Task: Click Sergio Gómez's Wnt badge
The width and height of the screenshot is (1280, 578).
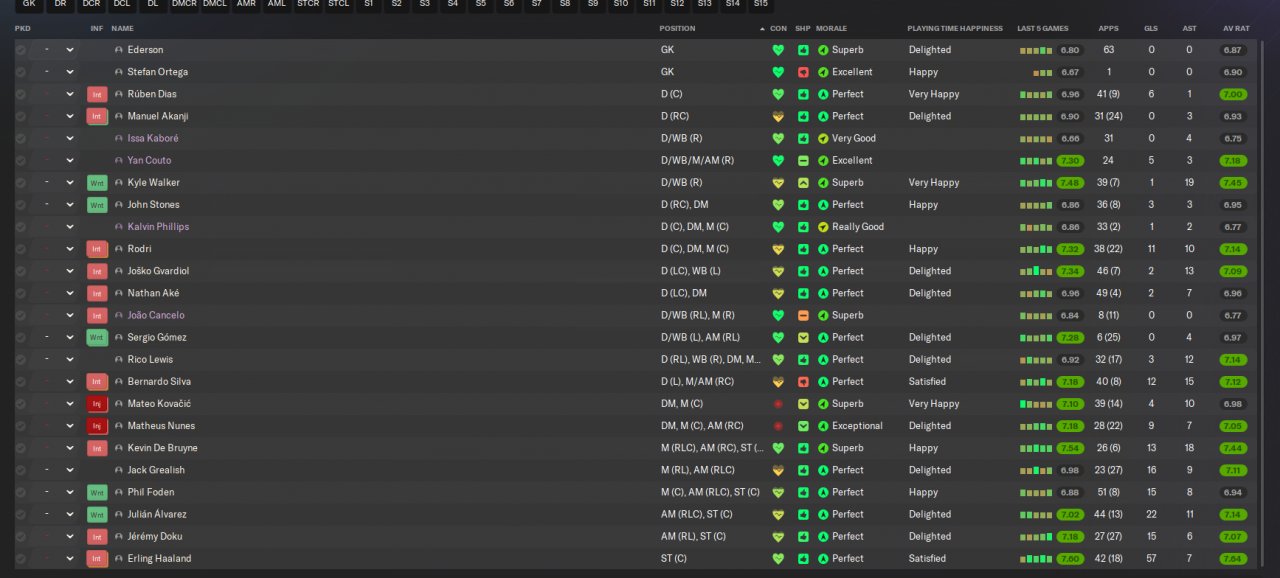Action: pos(97,338)
